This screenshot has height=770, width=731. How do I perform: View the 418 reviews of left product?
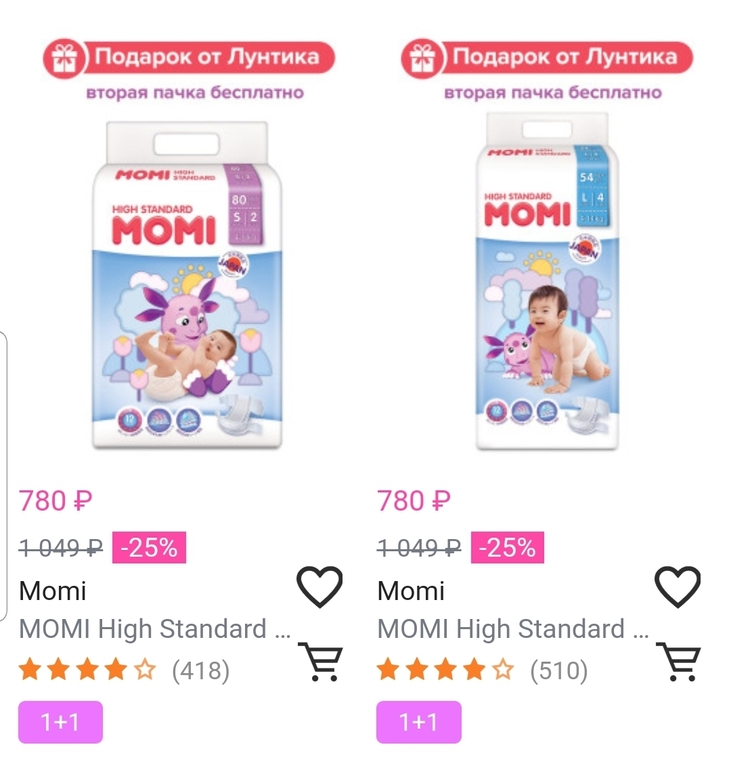[201, 670]
